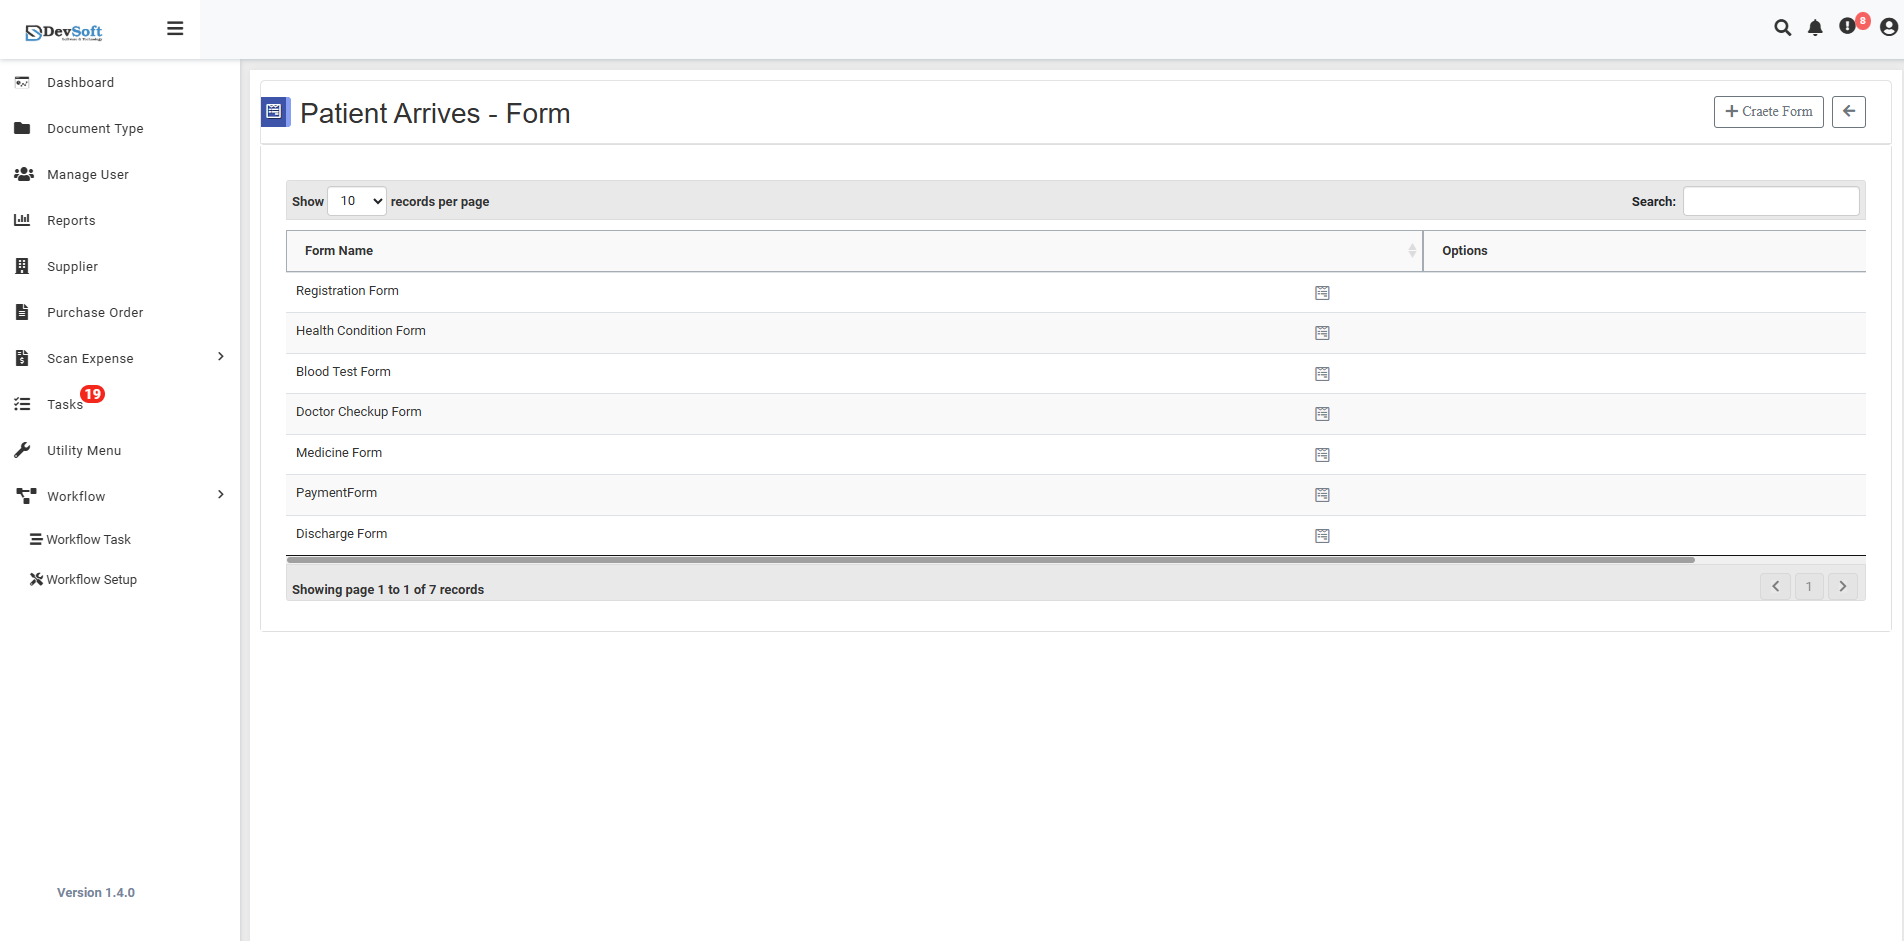Open the form view icon for Registration Form

coord(1322,292)
